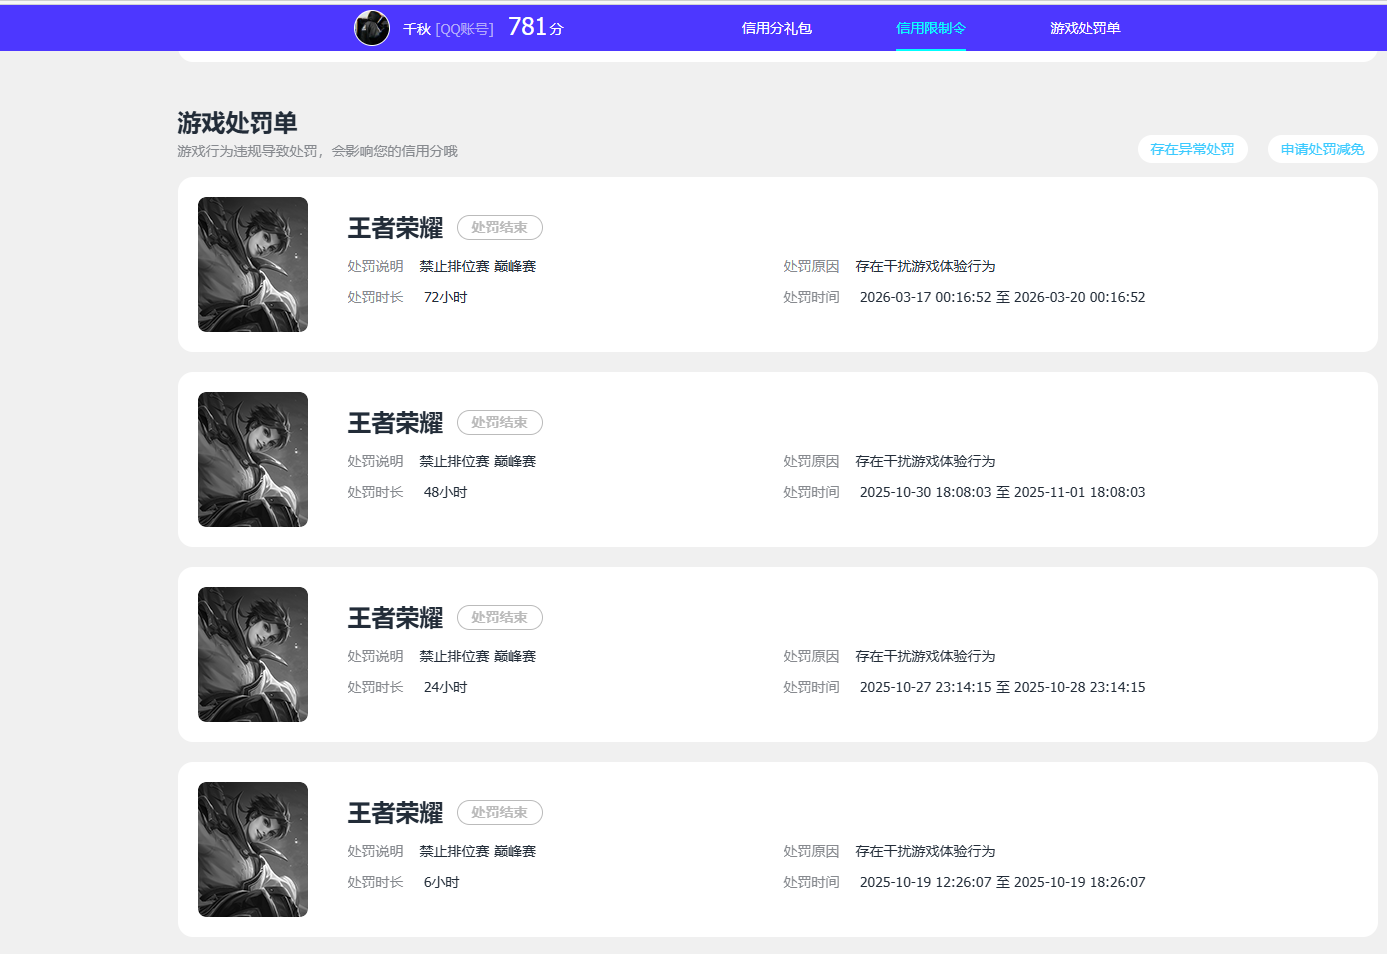Image resolution: width=1387 pixels, height=954 pixels.
Task: Click the user avatar in header
Action: pos(372,28)
